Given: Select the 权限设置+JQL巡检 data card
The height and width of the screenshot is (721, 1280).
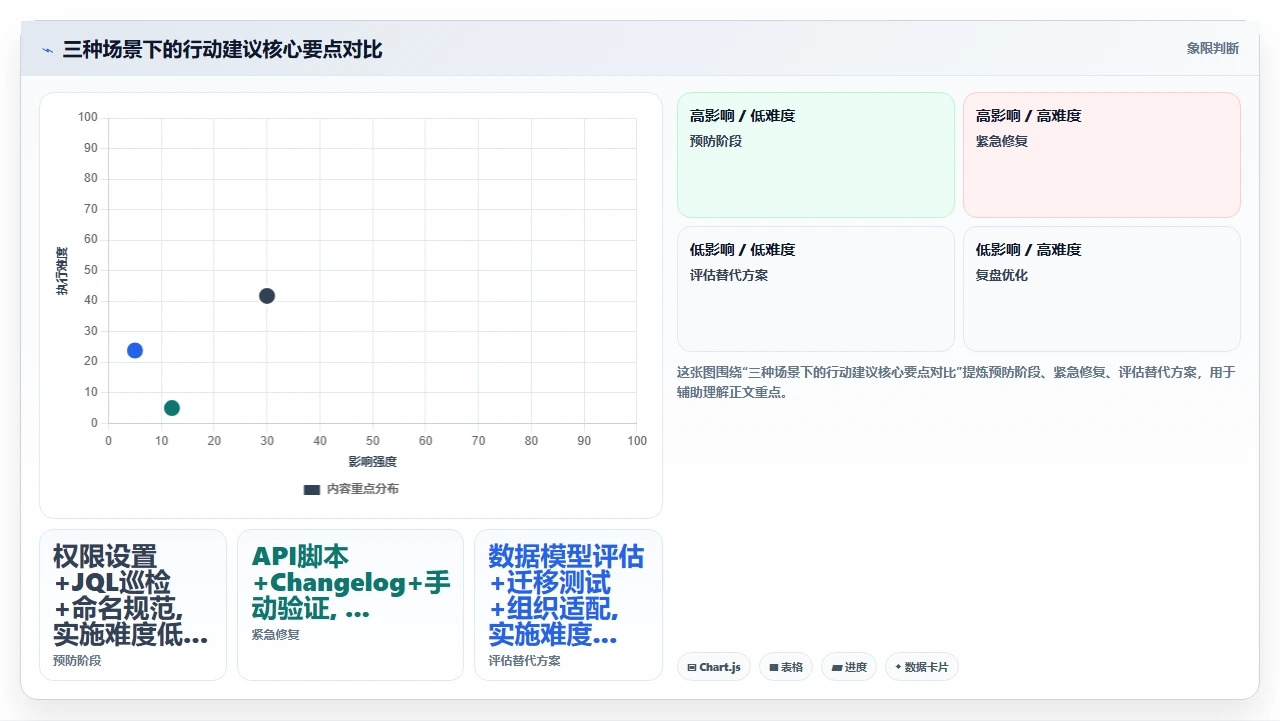Looking at the screenshot, I should 133,605.
